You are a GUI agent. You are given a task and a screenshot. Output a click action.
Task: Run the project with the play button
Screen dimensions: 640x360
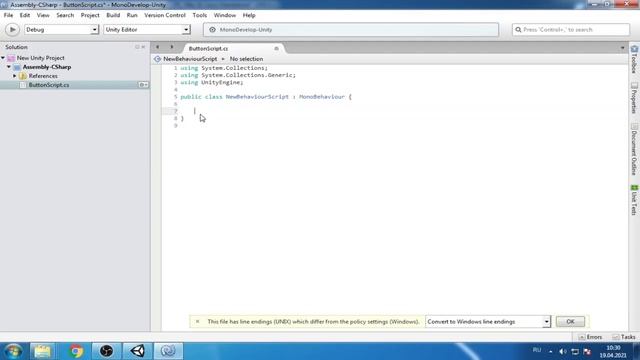click(x=12, y=29)
